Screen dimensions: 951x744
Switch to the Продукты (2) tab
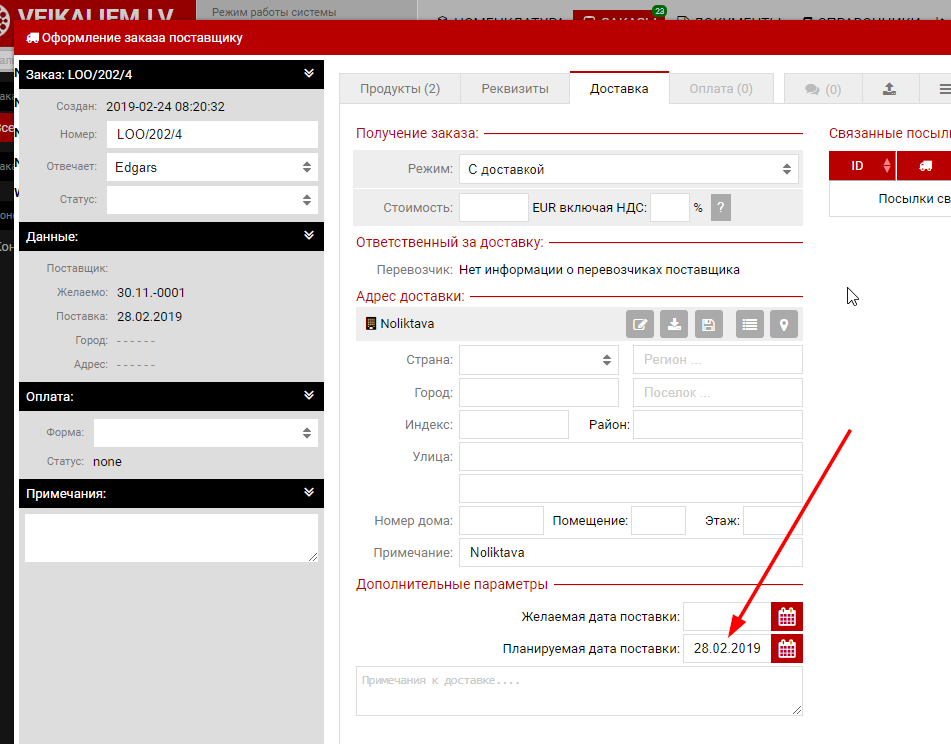point(400,89)
